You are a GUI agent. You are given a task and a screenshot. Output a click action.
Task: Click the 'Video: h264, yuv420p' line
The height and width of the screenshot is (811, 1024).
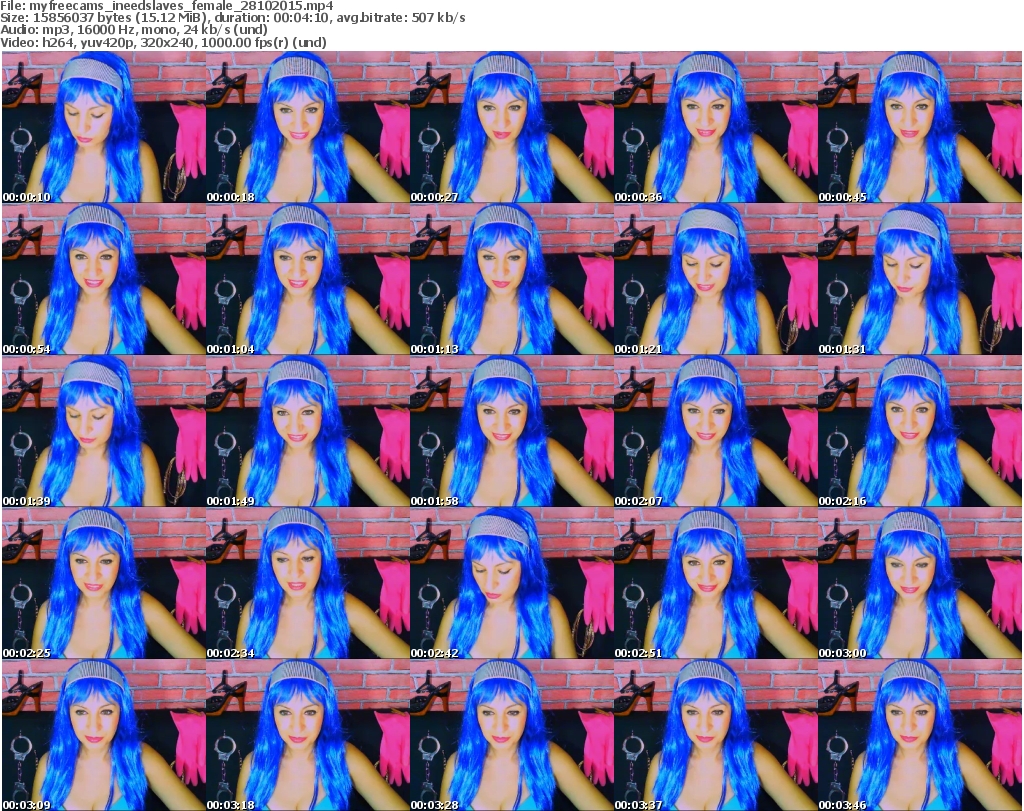[163, 42]
